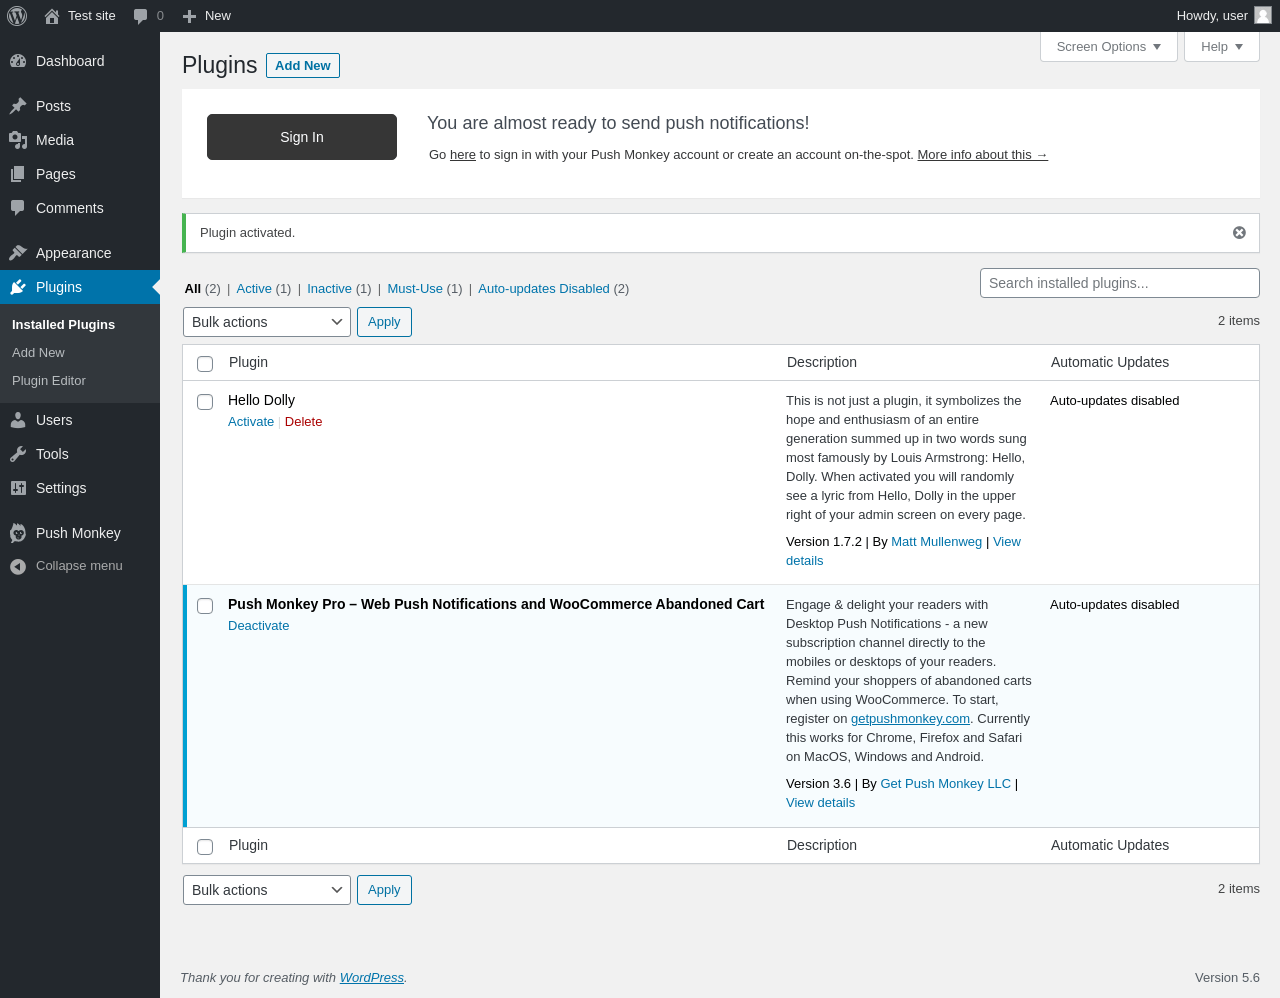Expand the Screen Options panel
This screenshot has width=1280, height=998.
pos(1109,47)
